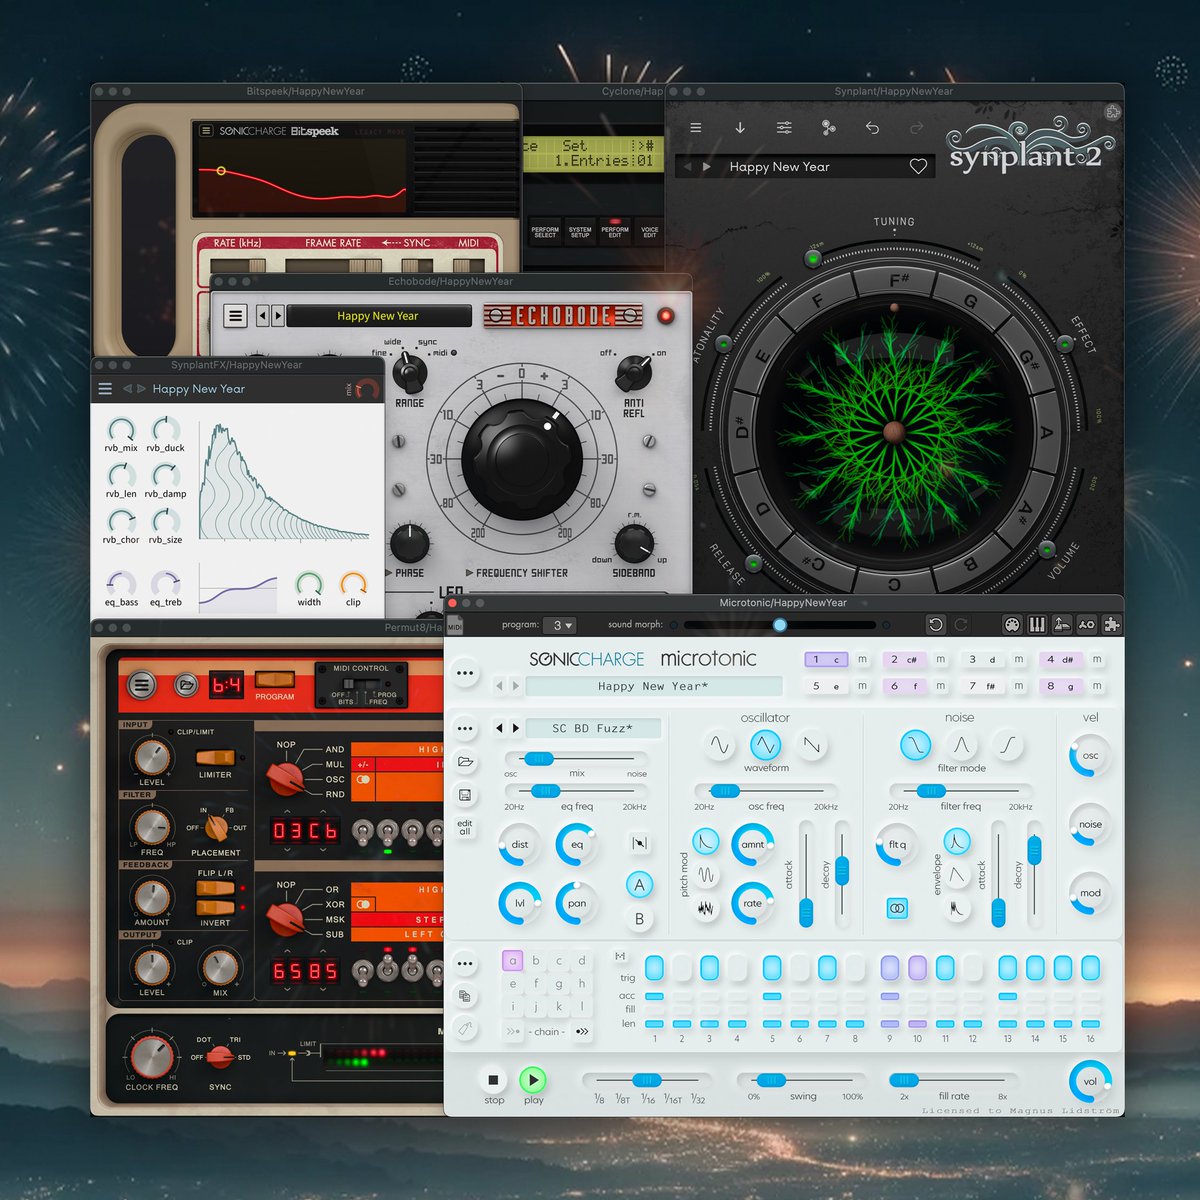Click Microtonic play button
Image resolution: width=1200 pixels, height=1200 pixels.
[x=533, y=1080]
